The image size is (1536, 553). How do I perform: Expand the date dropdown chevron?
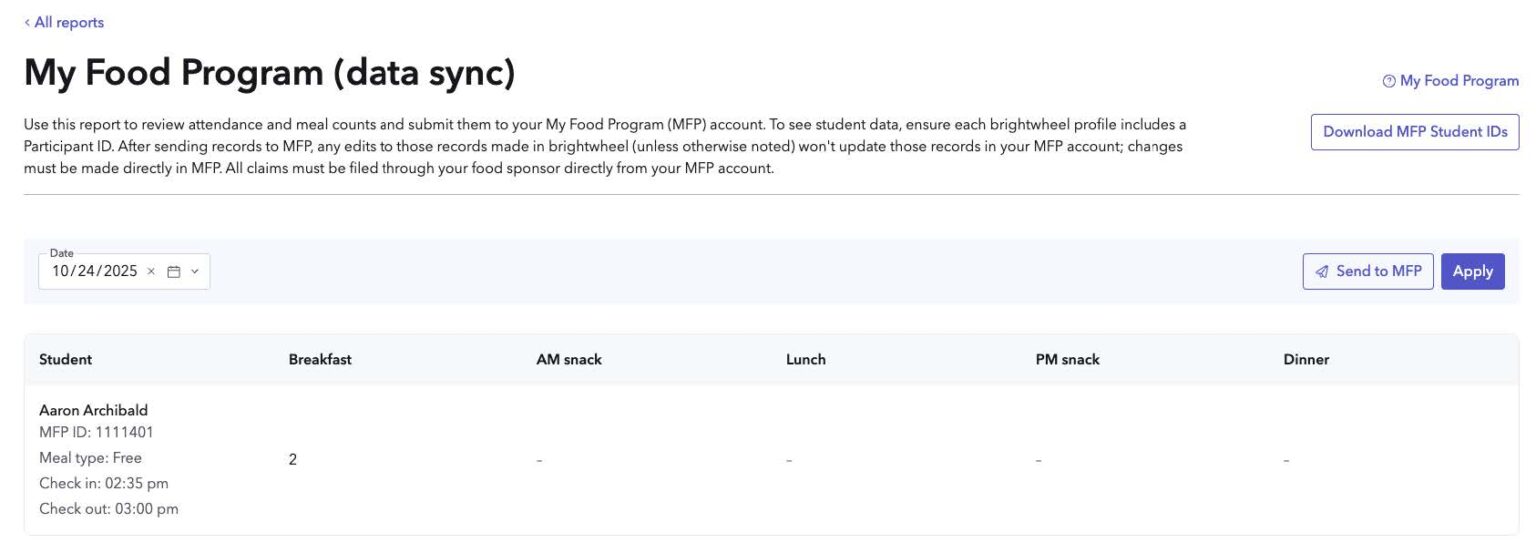pyautogui.click(x=195, y=271)
